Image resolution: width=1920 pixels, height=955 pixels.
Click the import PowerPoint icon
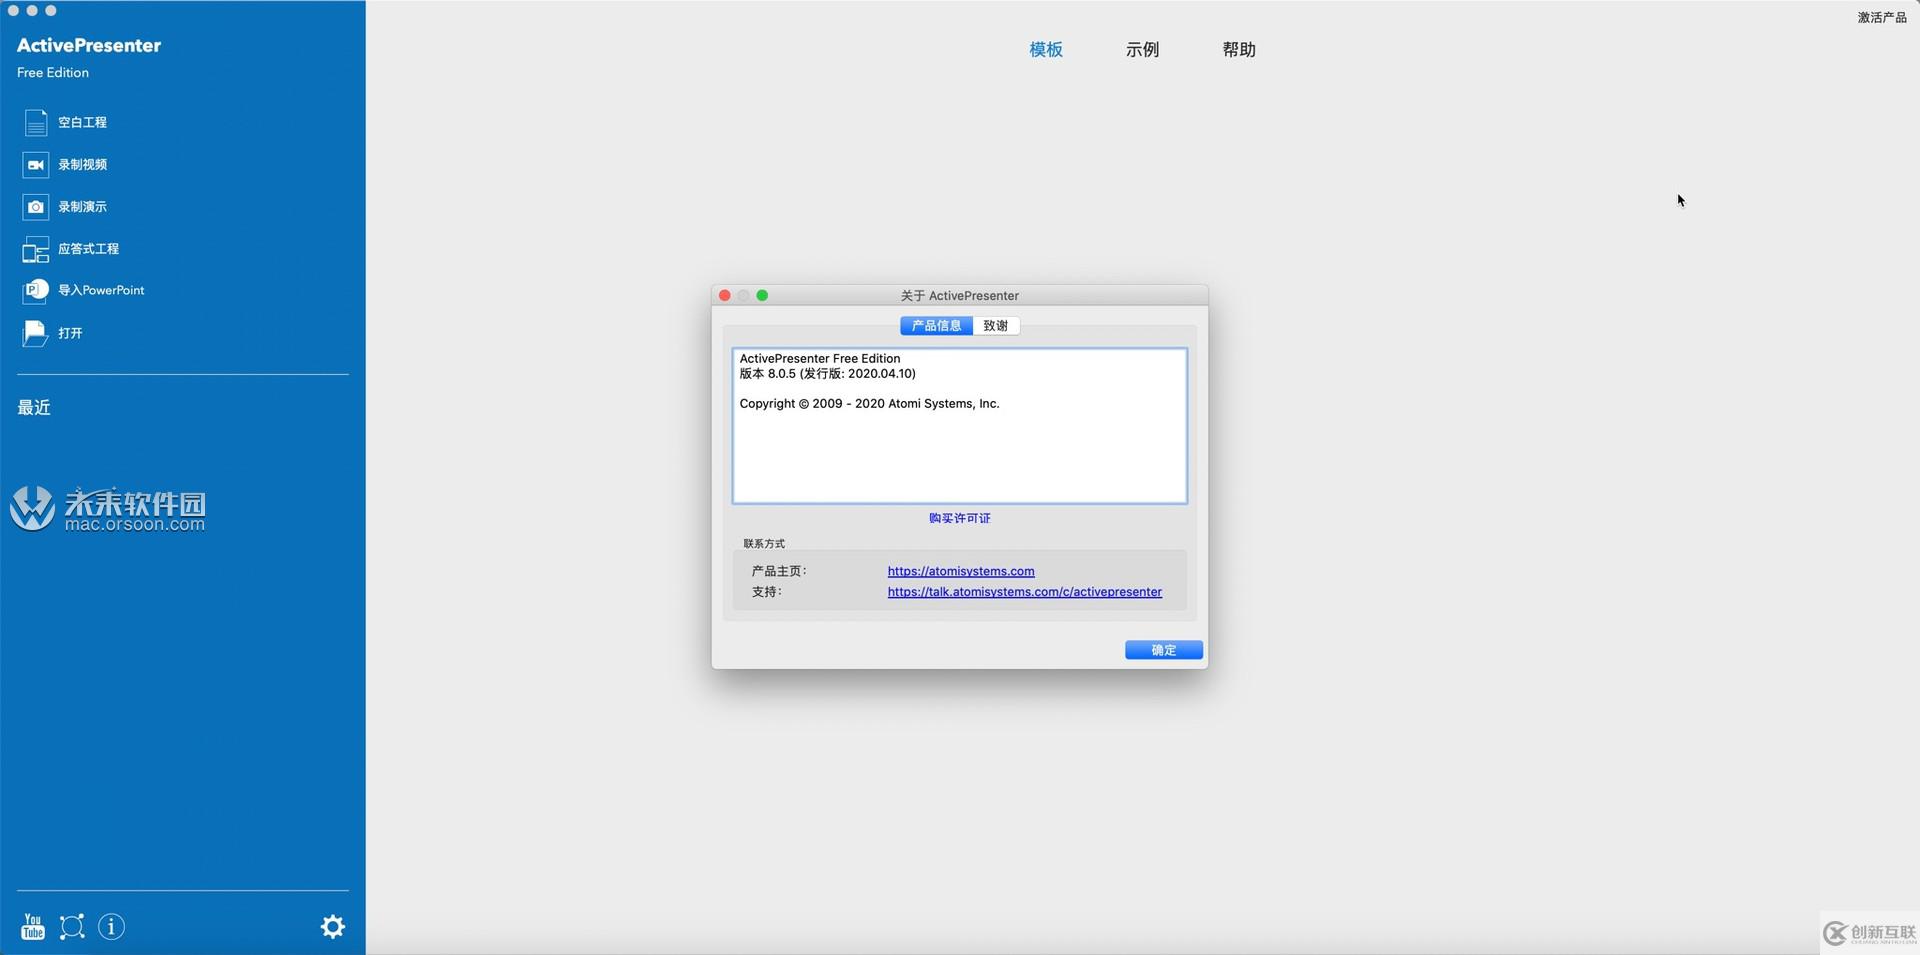pyautogui.click(x=36, y=291)
